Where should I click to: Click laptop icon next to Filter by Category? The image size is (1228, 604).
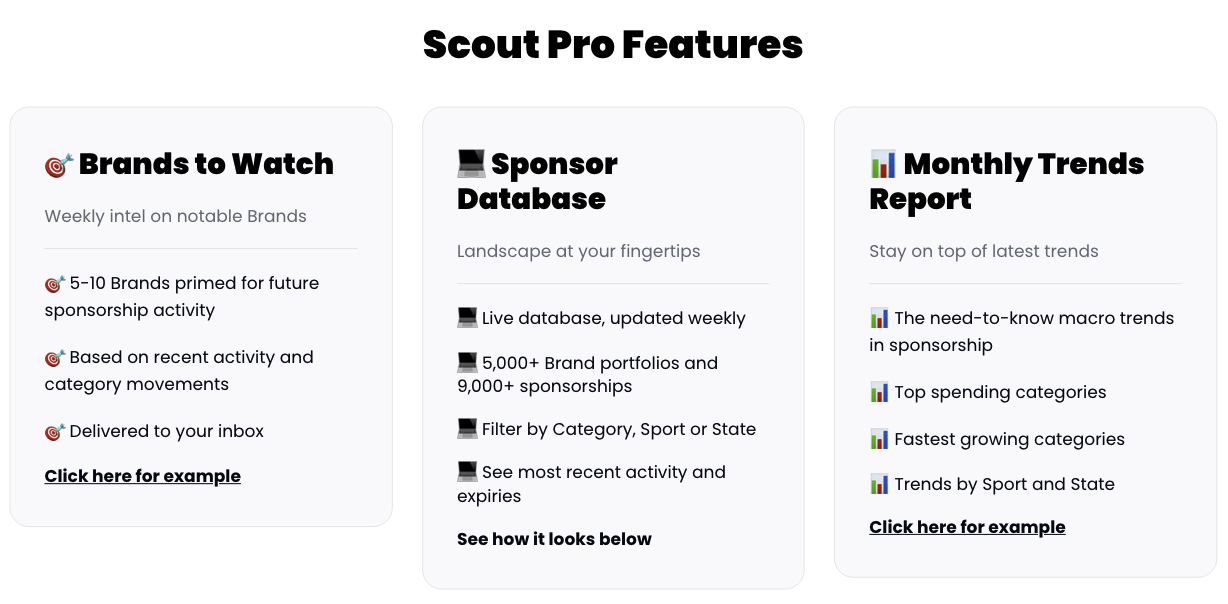[x=467, y=429]
